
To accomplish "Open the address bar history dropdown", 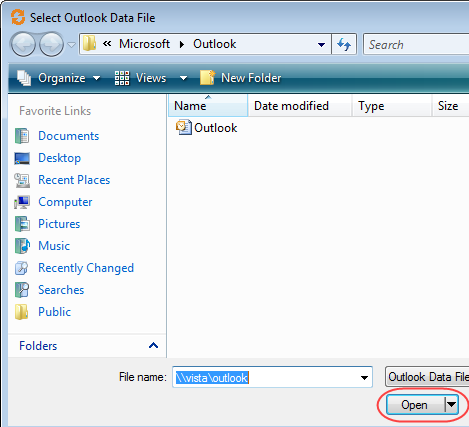I will point(321,44).
